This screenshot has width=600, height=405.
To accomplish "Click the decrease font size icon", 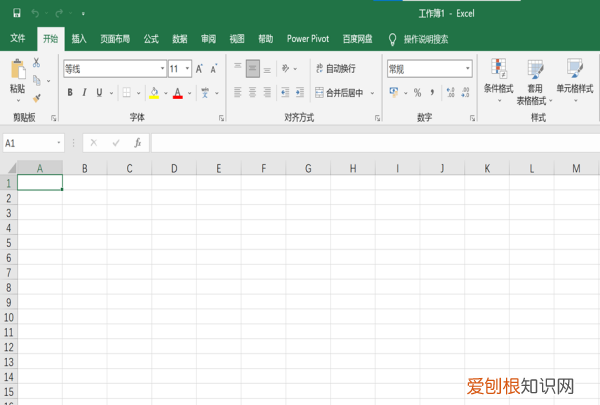I will click(214, 69).
